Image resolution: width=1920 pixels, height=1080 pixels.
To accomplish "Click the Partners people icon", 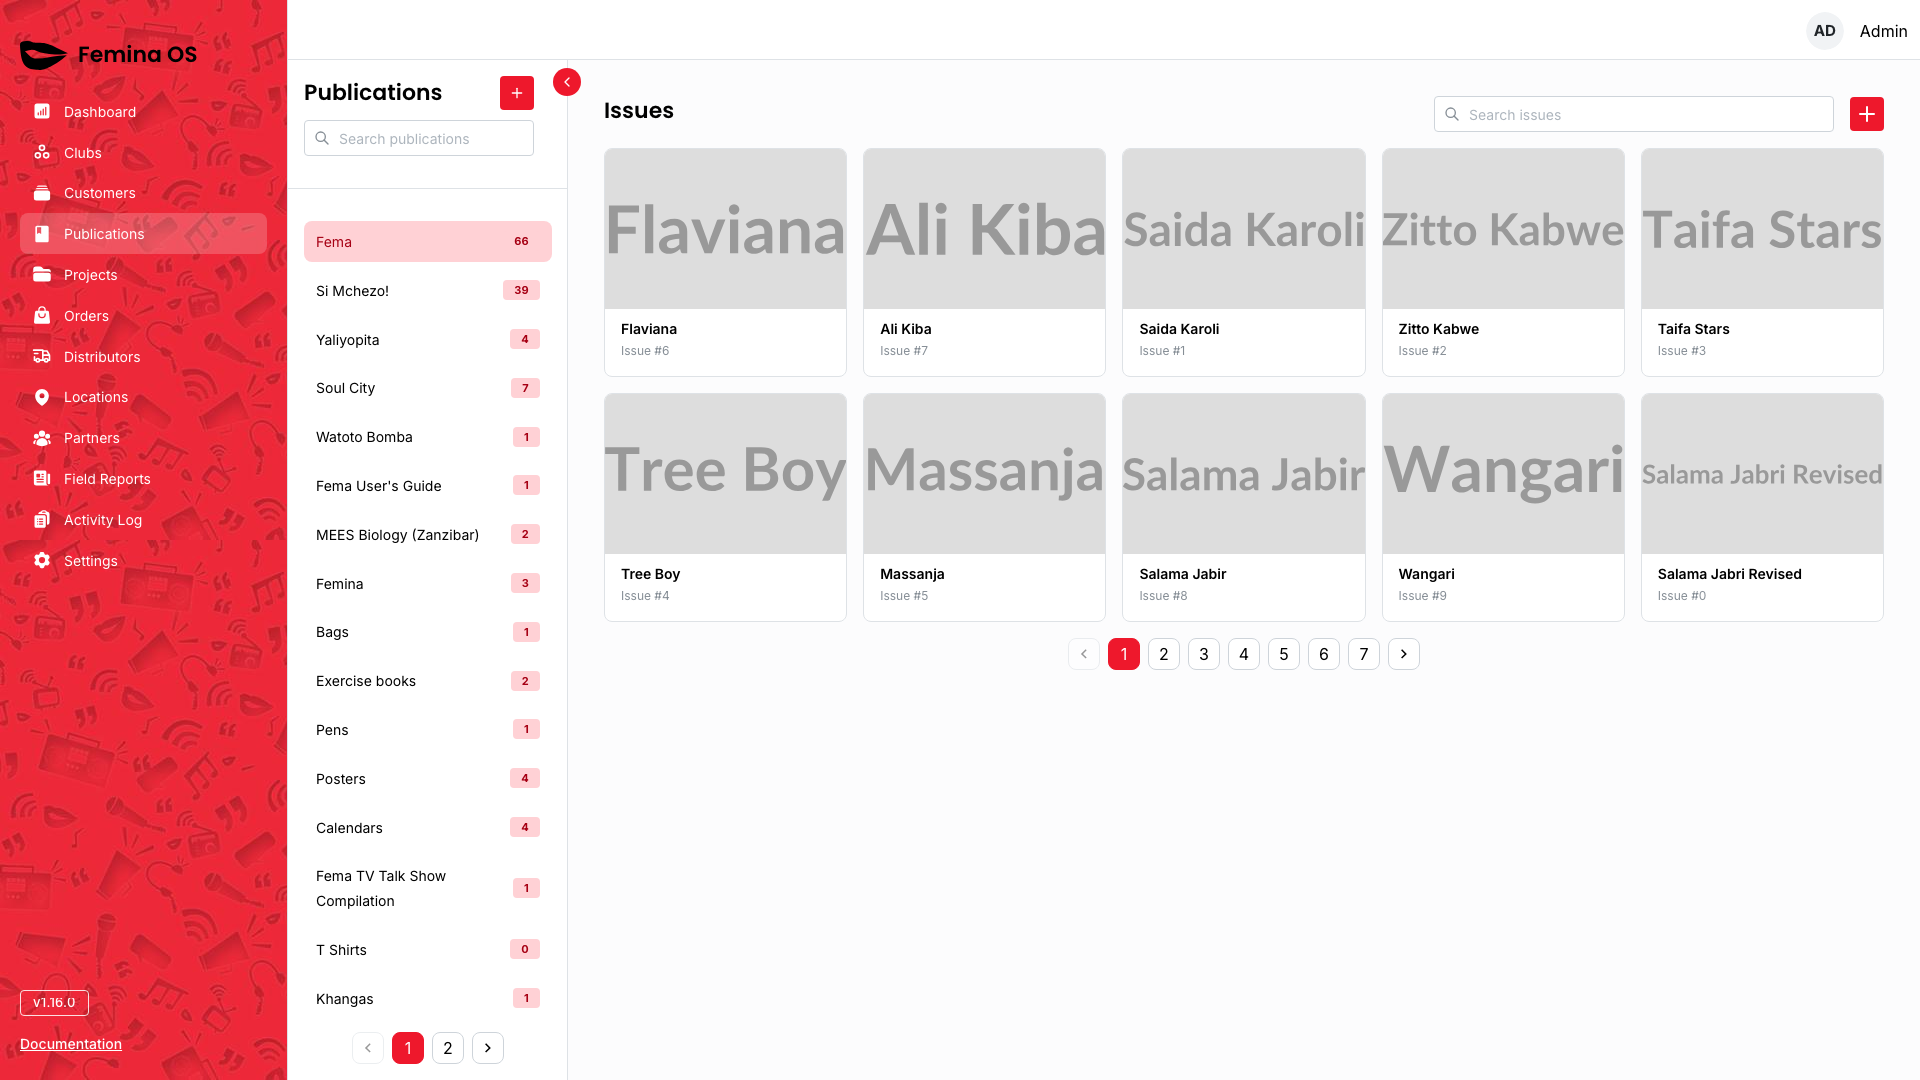I will point(42,438).
